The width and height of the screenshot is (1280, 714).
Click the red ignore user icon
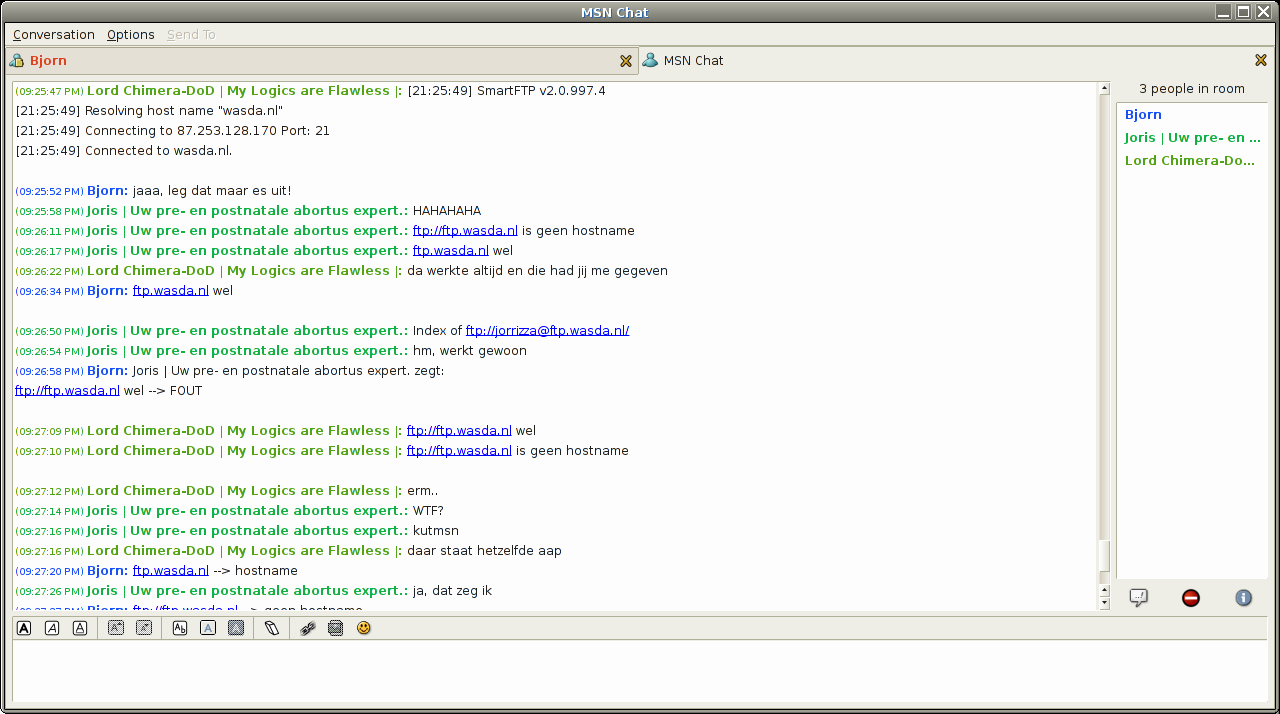1191,597
